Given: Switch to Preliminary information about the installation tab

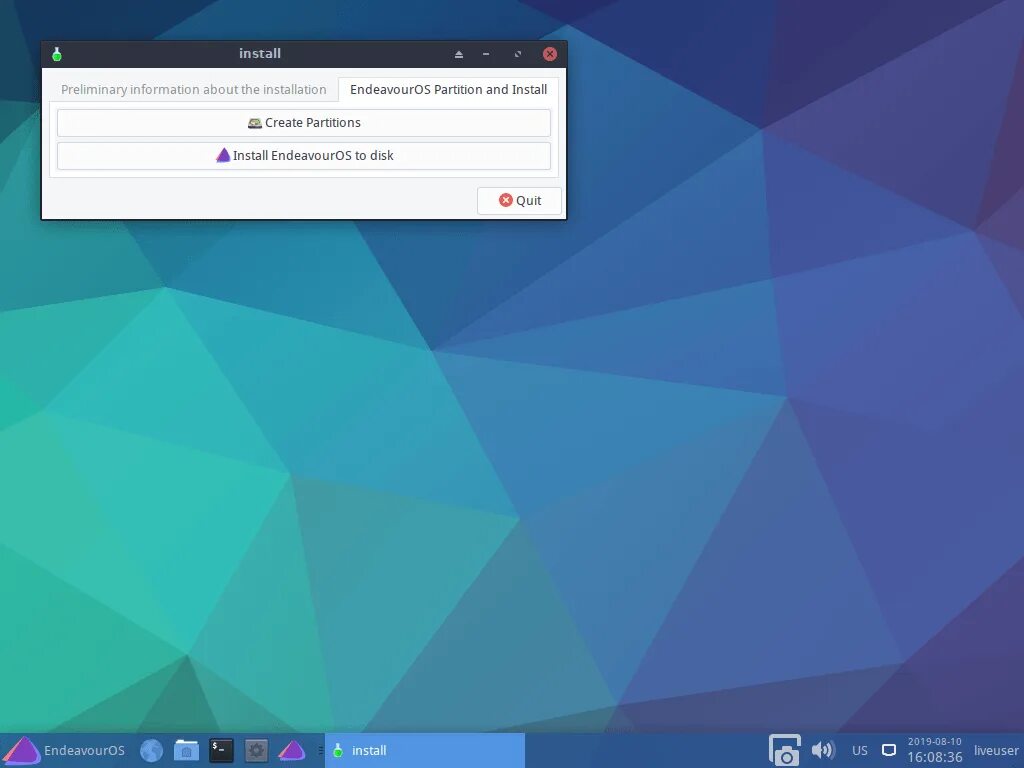Looking at the screenshot, I should [x=193, y=89].
